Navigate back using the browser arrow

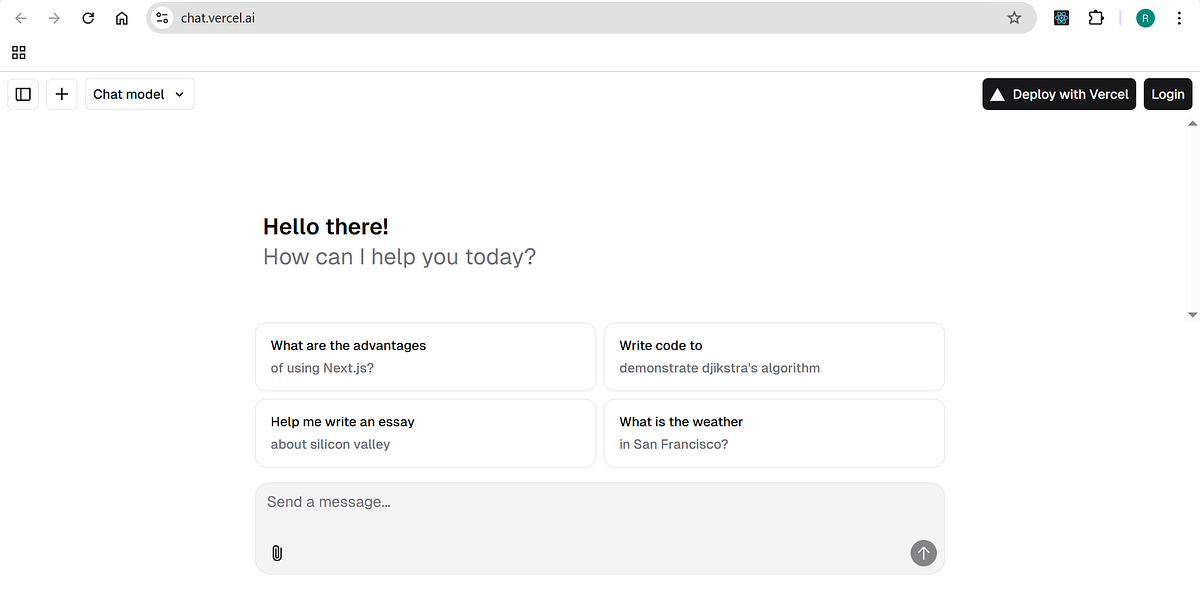20,17
